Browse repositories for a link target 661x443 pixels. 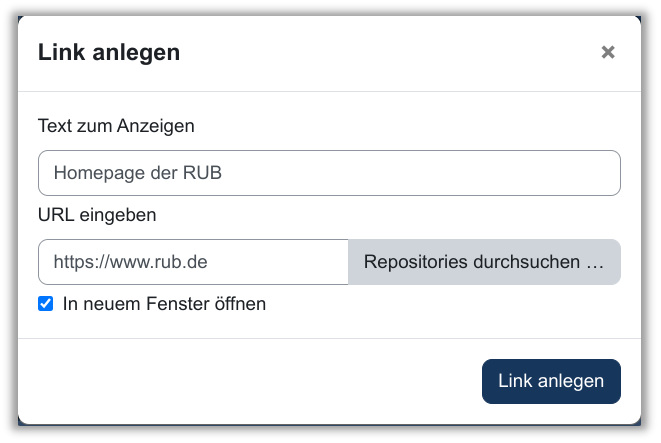[484, 262]
